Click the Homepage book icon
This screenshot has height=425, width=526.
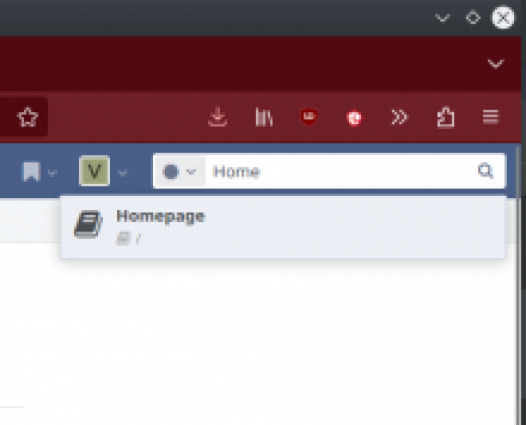(x=88, y=224)
